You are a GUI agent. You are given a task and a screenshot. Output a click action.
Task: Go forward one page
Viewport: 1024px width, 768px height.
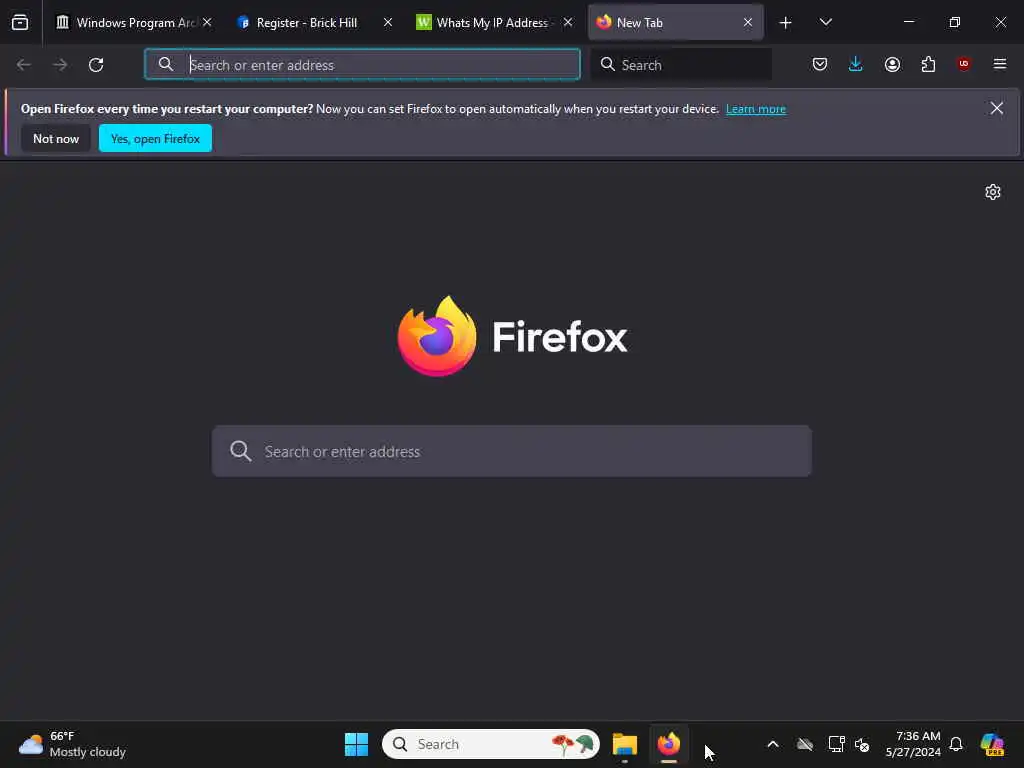coord(60,65)
